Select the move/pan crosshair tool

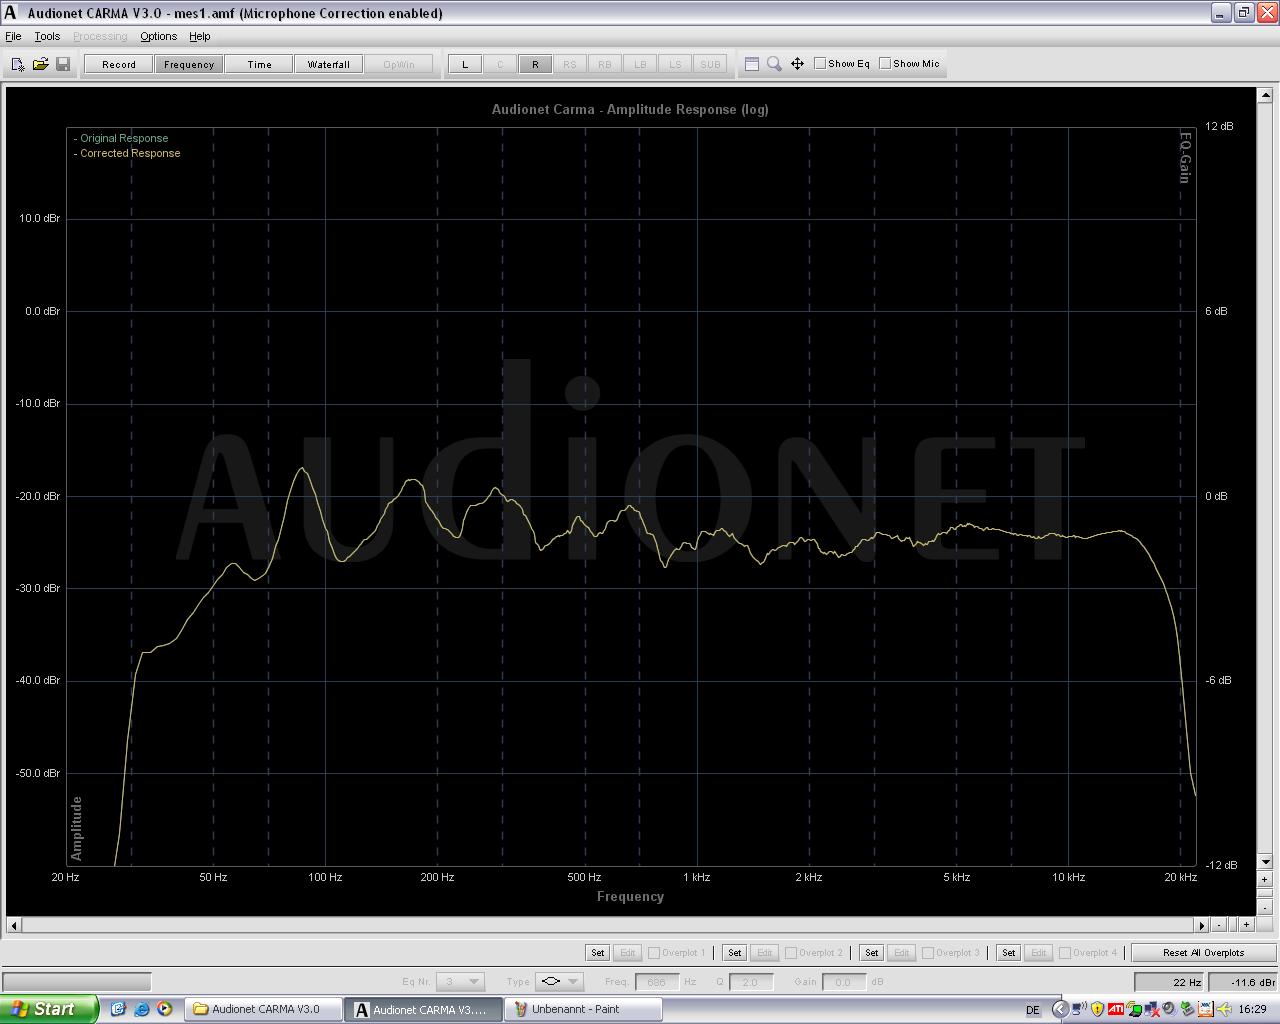(797, 64)
